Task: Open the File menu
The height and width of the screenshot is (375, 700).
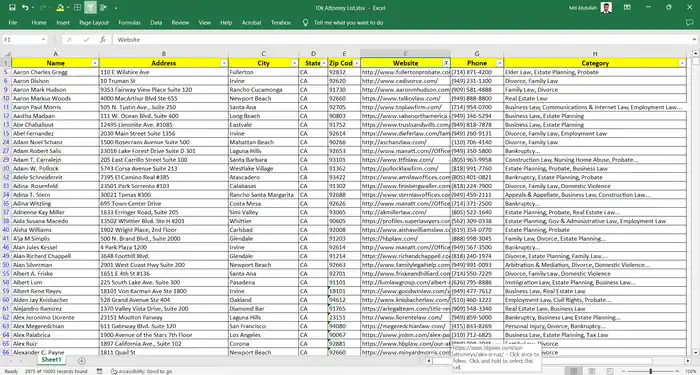Action: 13,22
